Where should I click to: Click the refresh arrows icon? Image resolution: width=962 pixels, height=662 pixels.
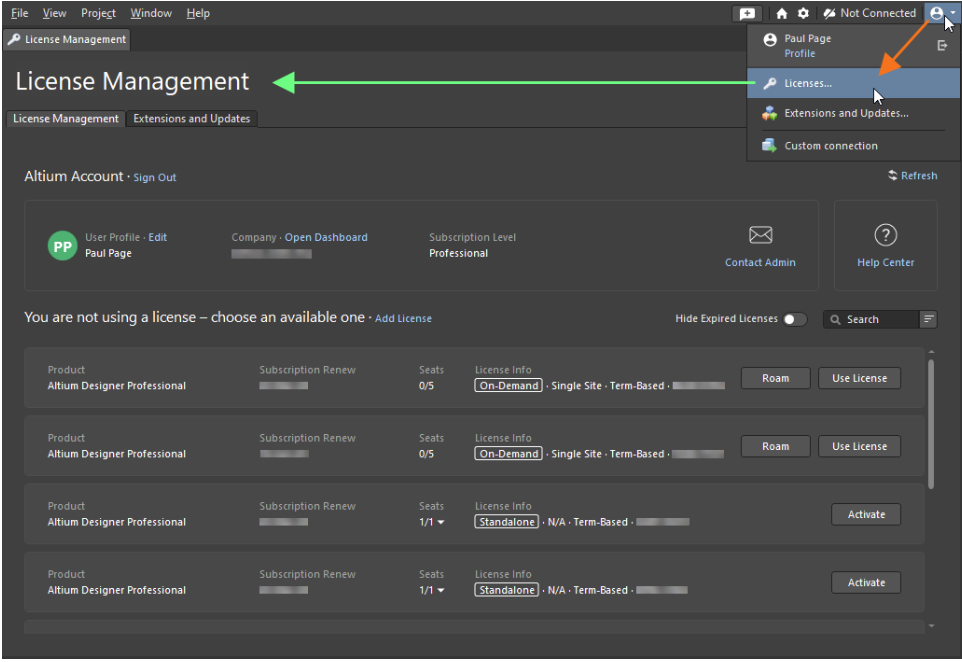tap(893, 175)
